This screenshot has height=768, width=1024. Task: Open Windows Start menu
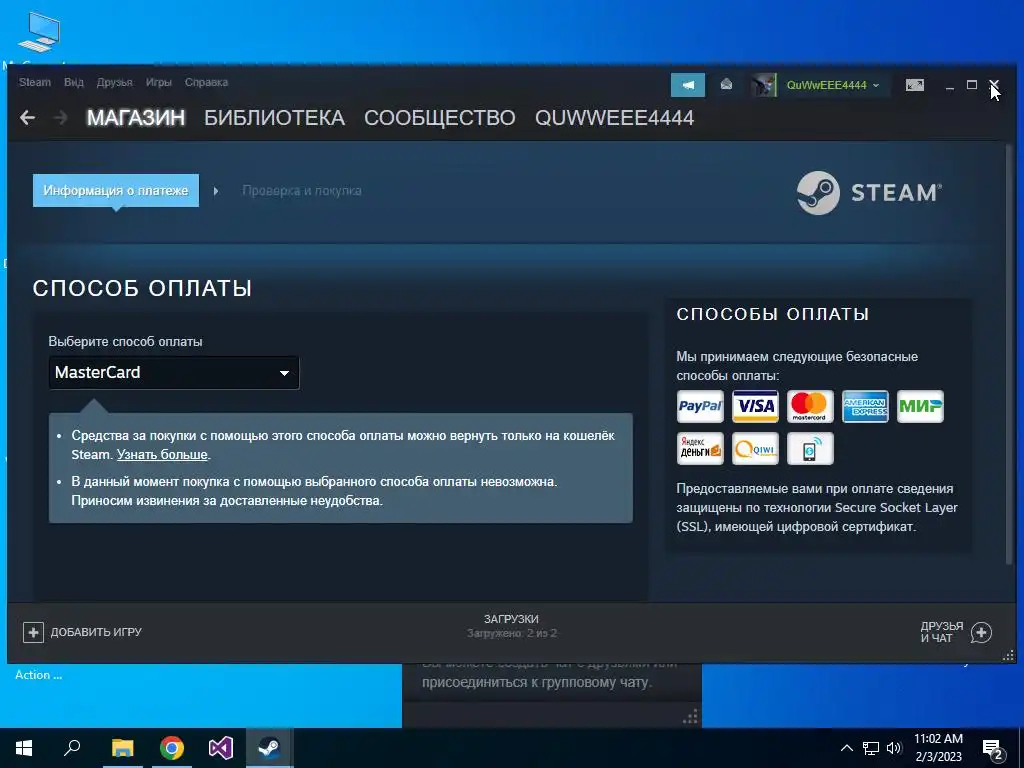24,748
